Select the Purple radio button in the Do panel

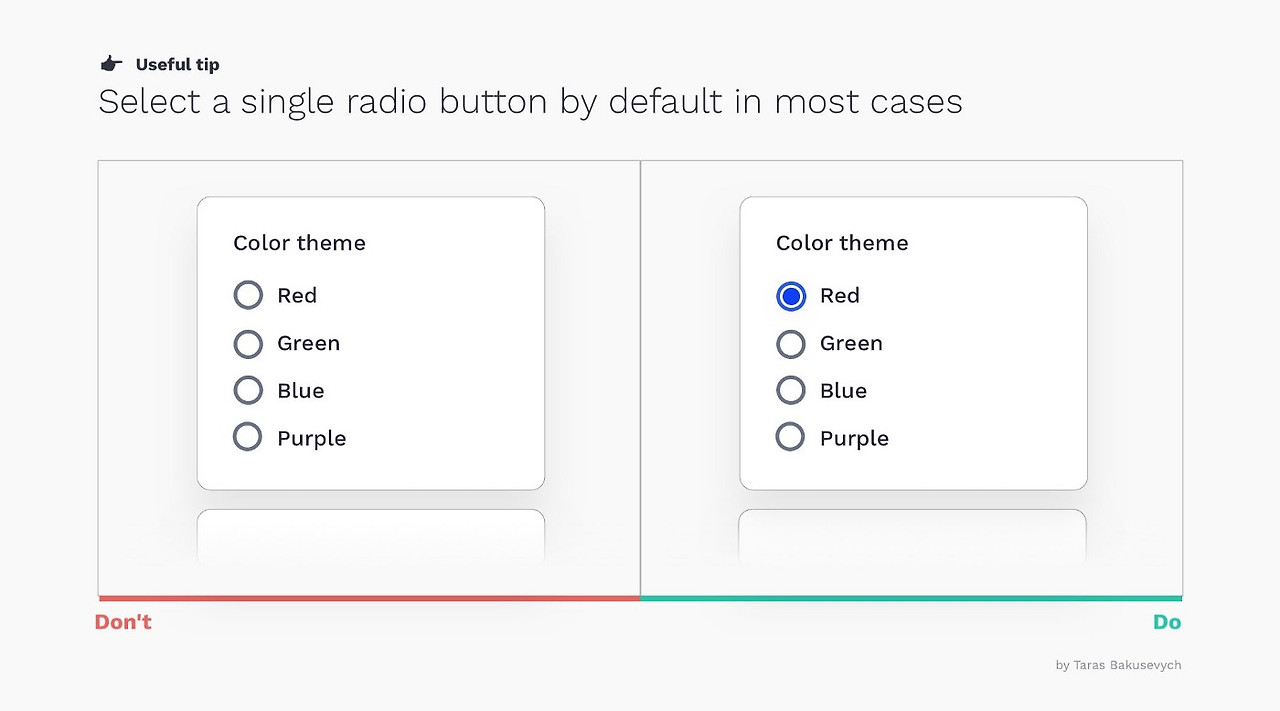click(791, 436)
